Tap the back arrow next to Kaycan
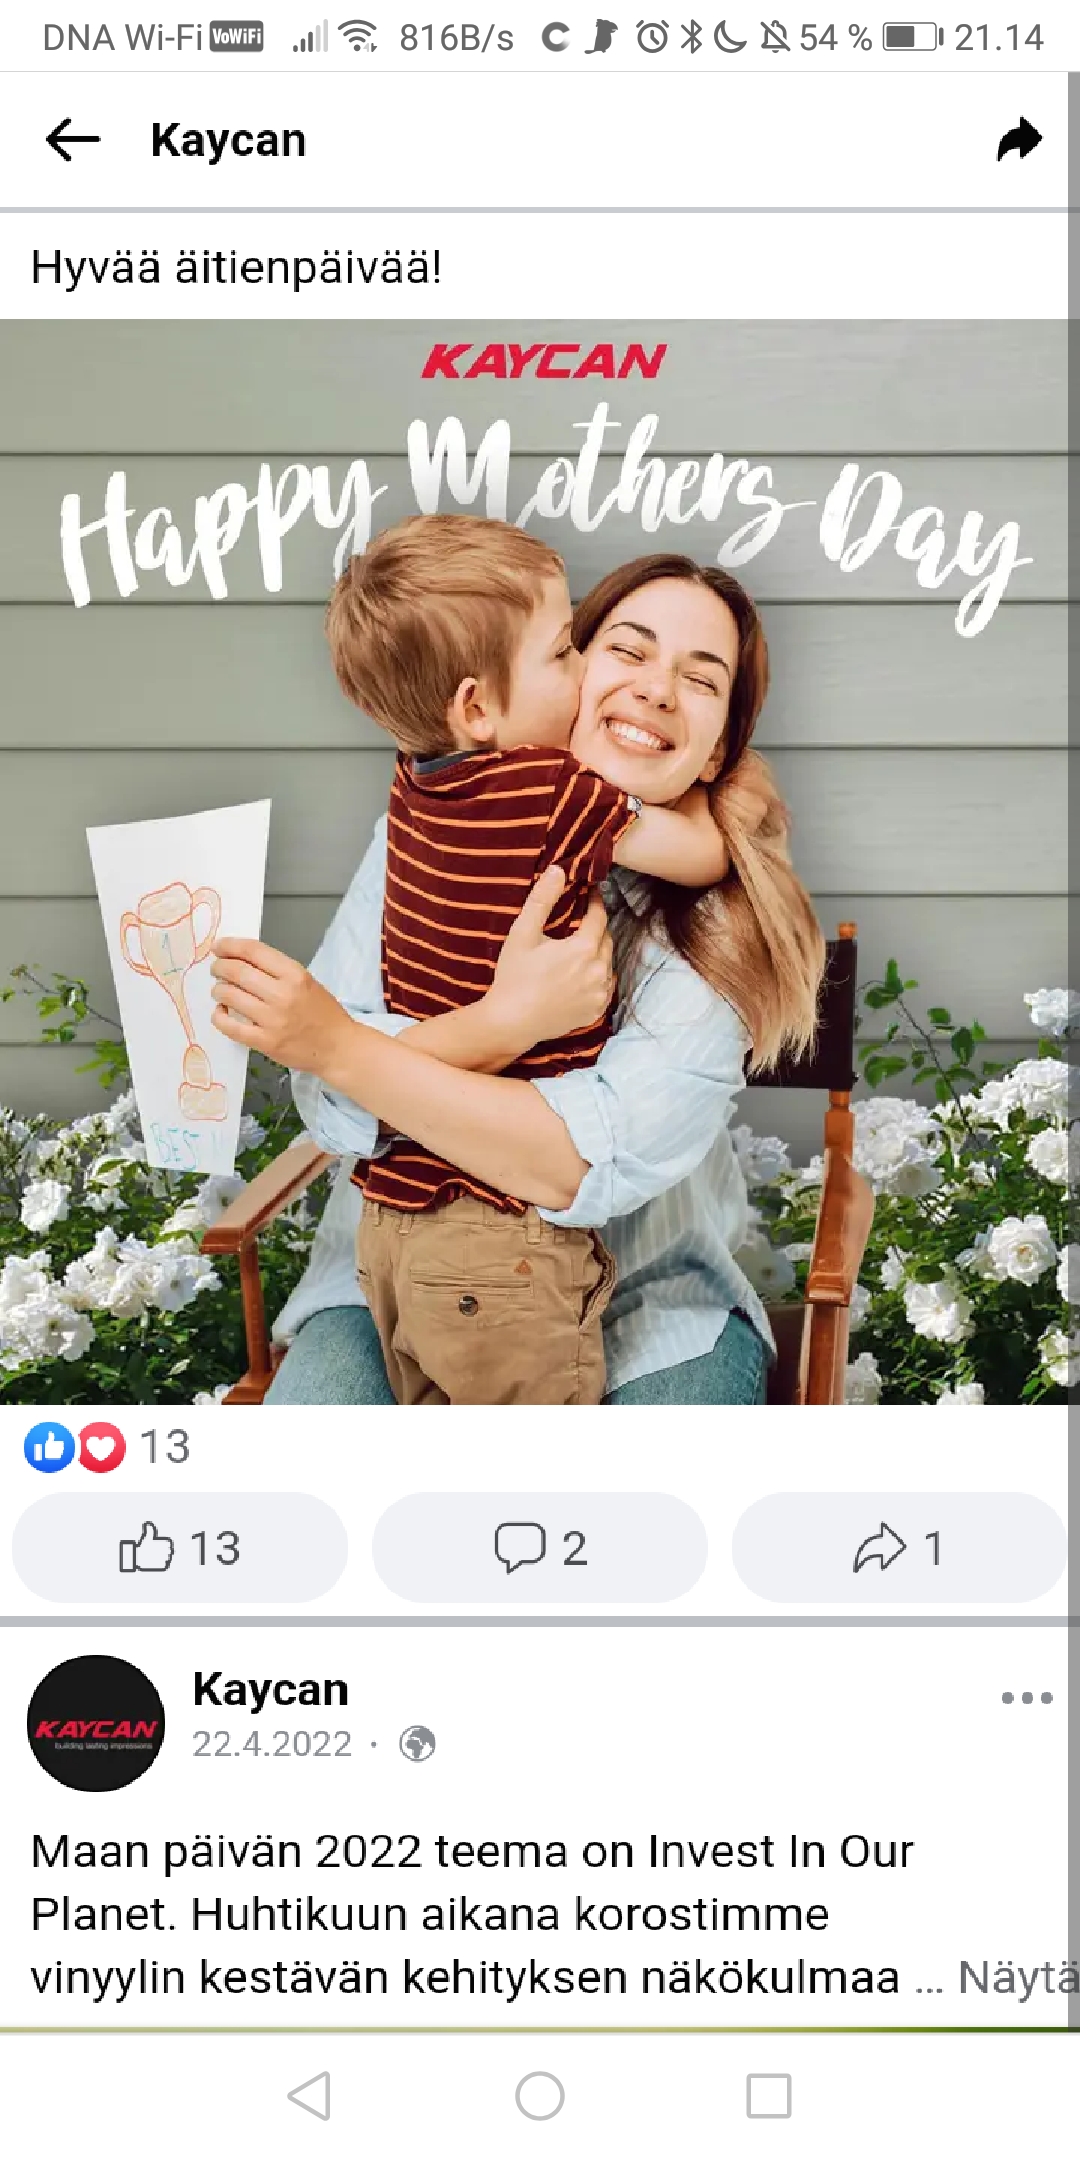Viewport: 1080px width, 2160px height. click(x=73, y=139)
